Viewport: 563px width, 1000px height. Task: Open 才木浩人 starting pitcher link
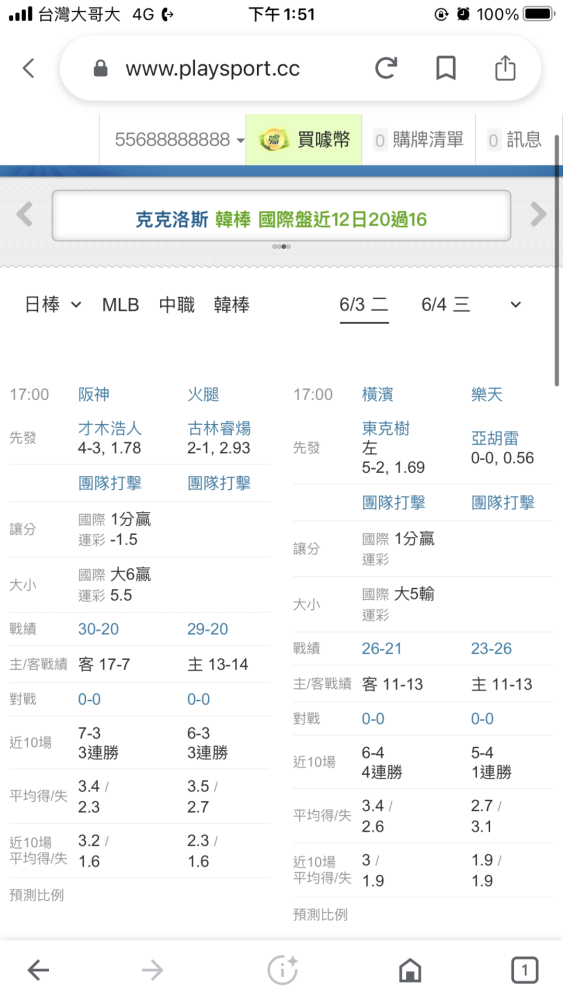click(x=110, y=428)
